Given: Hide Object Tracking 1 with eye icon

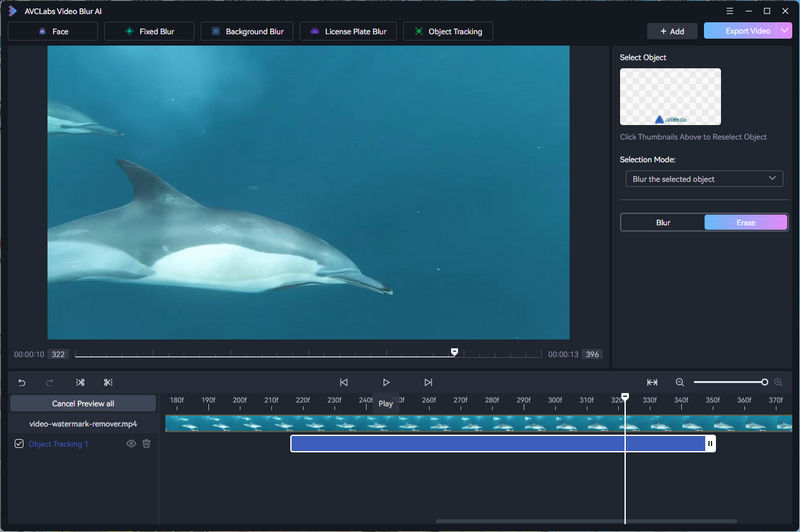Looking at the screenshot, I should click(130, 443).
